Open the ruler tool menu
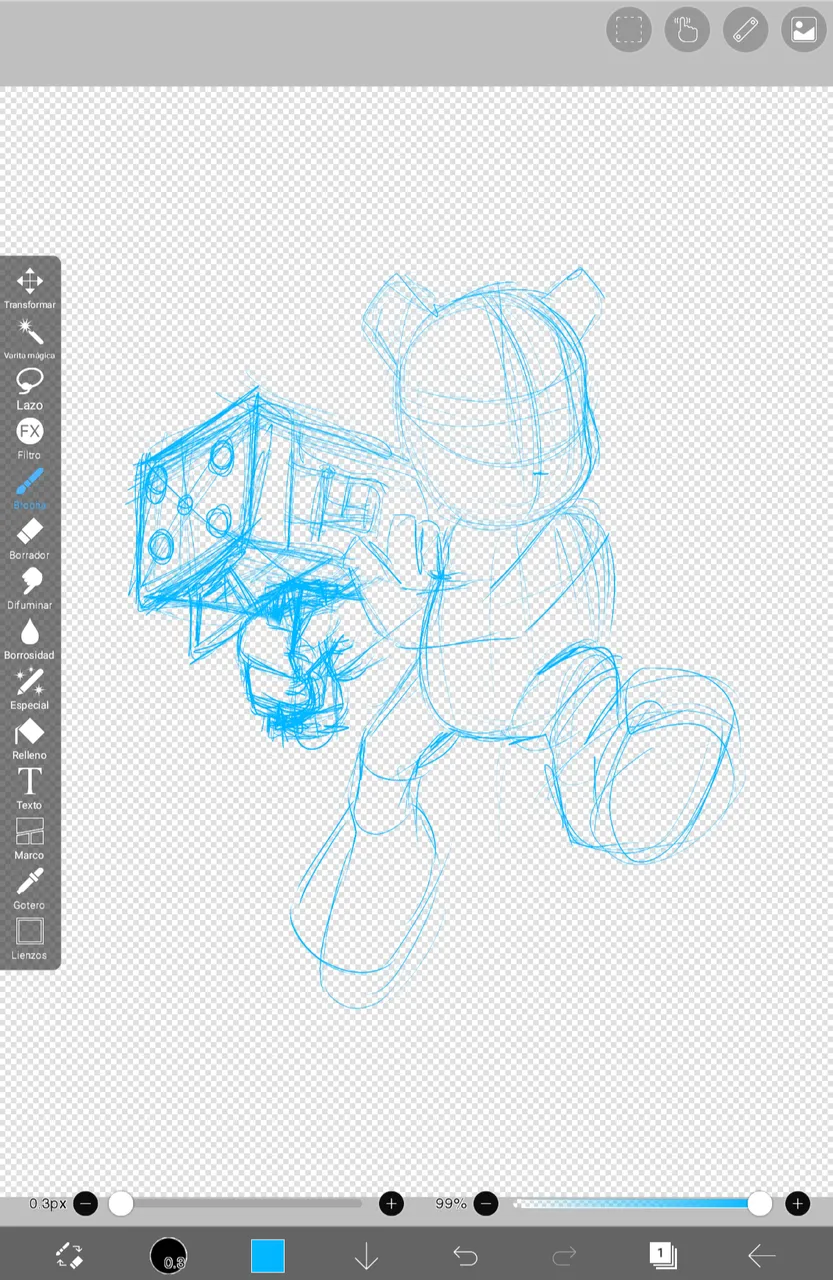Screen dimensions: 833x1280 (x=745, y=30)
